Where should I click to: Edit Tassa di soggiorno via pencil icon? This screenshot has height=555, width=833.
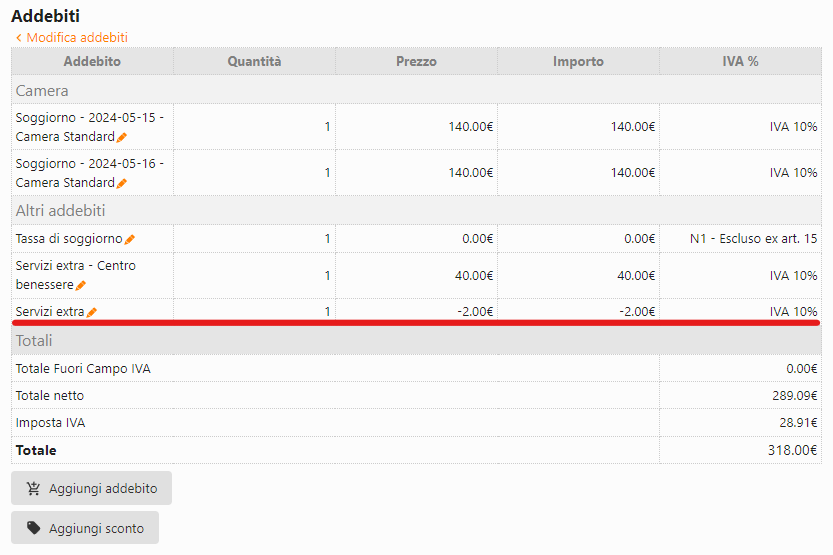click(x=130, y=239)
